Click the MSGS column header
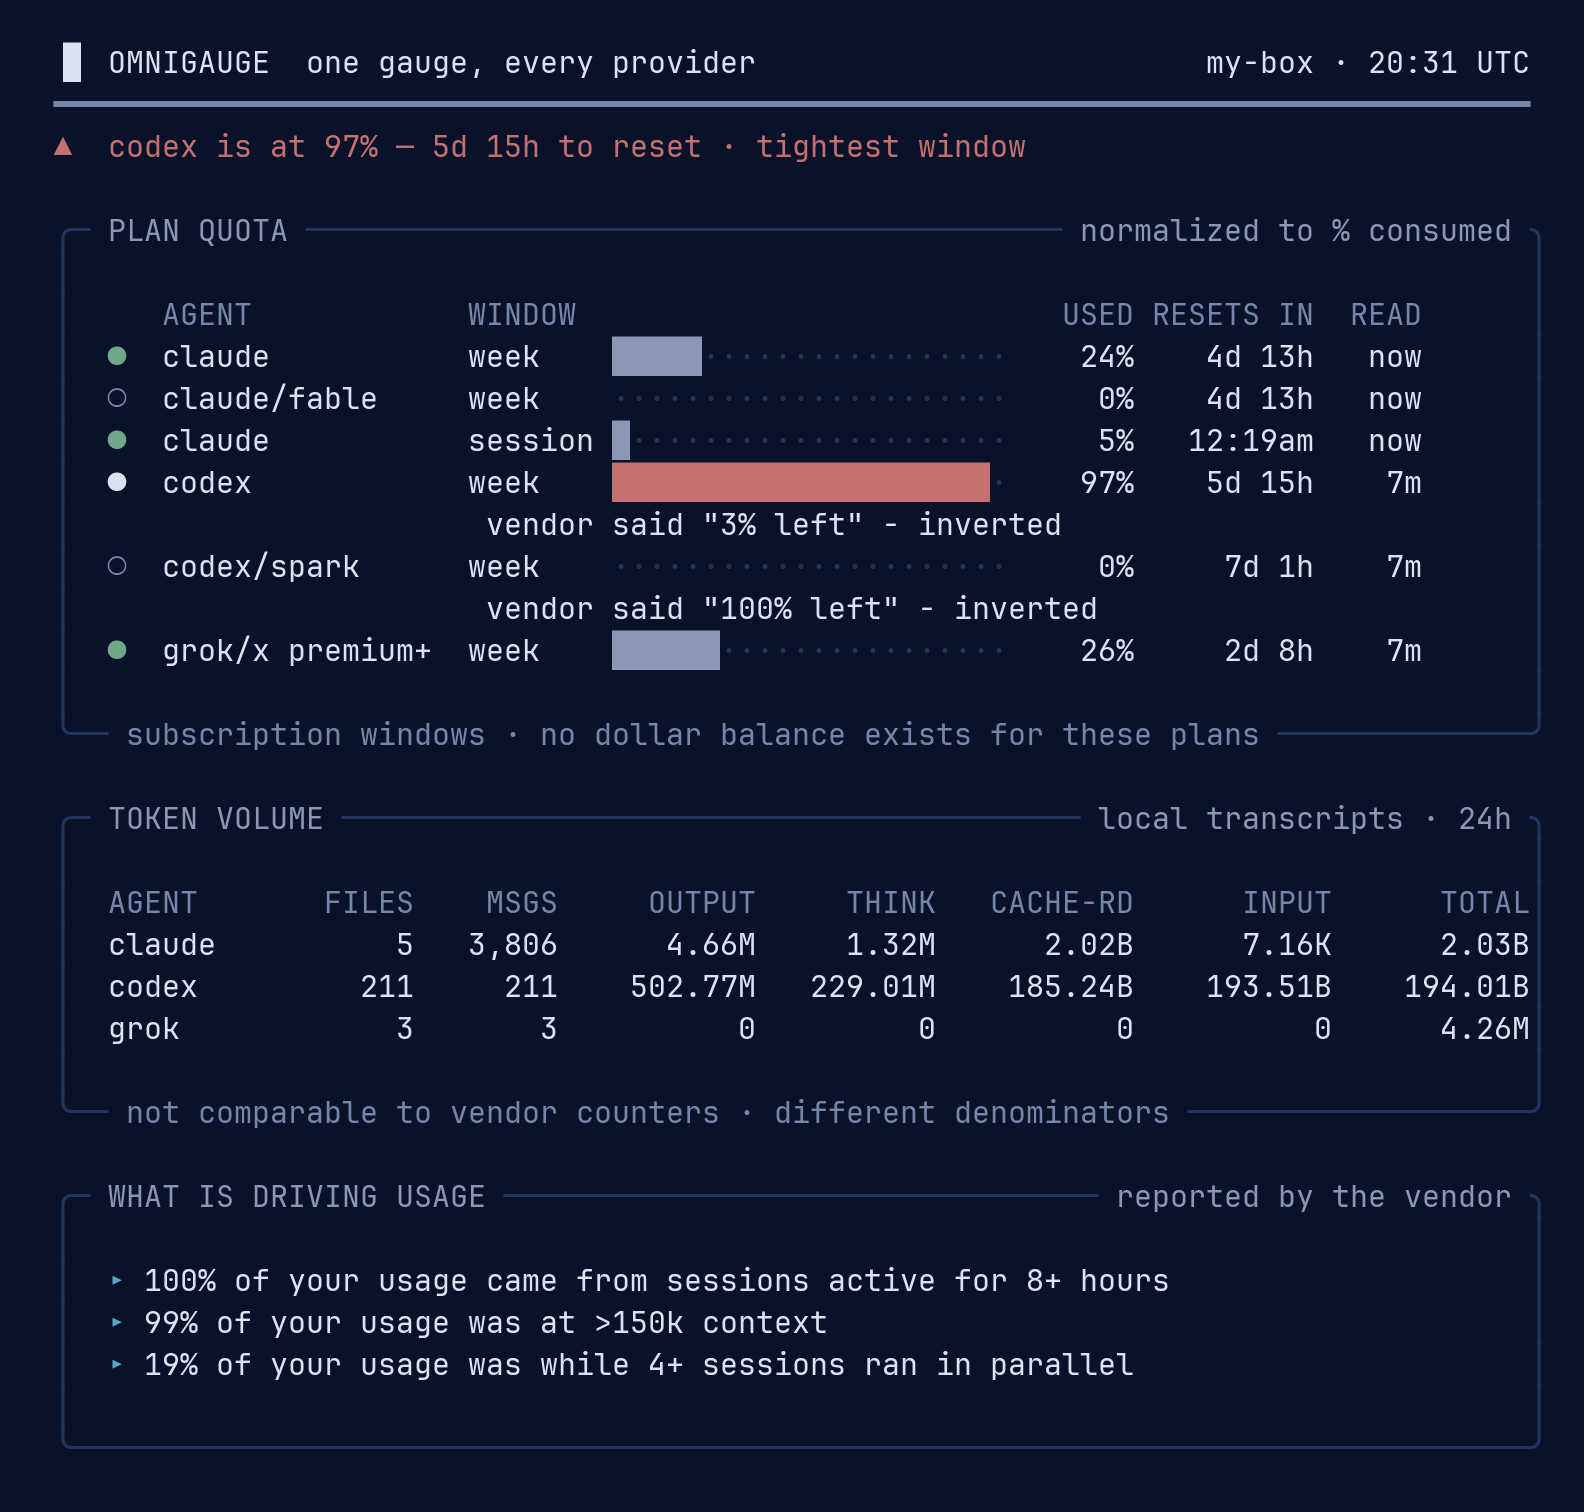Image resolution: width=1584 pixels, height=1512 pixels. click(x=522, y=903)
